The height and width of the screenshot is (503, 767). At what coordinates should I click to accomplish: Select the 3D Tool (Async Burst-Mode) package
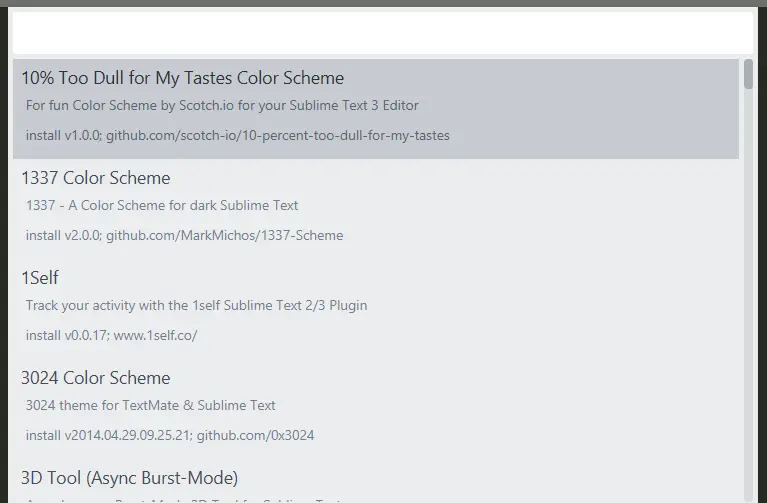click(x=129, y=478)
